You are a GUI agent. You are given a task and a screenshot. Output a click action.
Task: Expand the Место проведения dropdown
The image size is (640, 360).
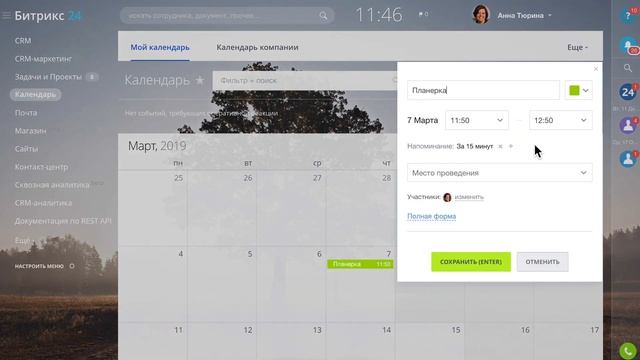pos(500,173)
